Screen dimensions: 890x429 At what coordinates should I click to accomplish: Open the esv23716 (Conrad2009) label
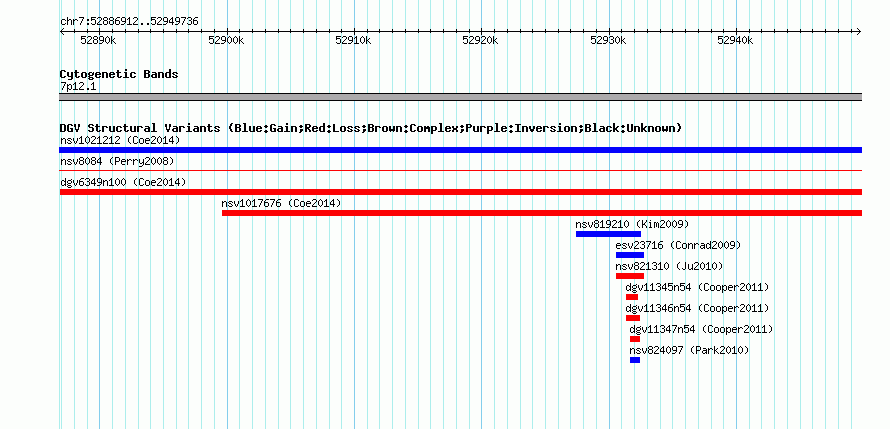pyautogui.click(x=678, y=245)
